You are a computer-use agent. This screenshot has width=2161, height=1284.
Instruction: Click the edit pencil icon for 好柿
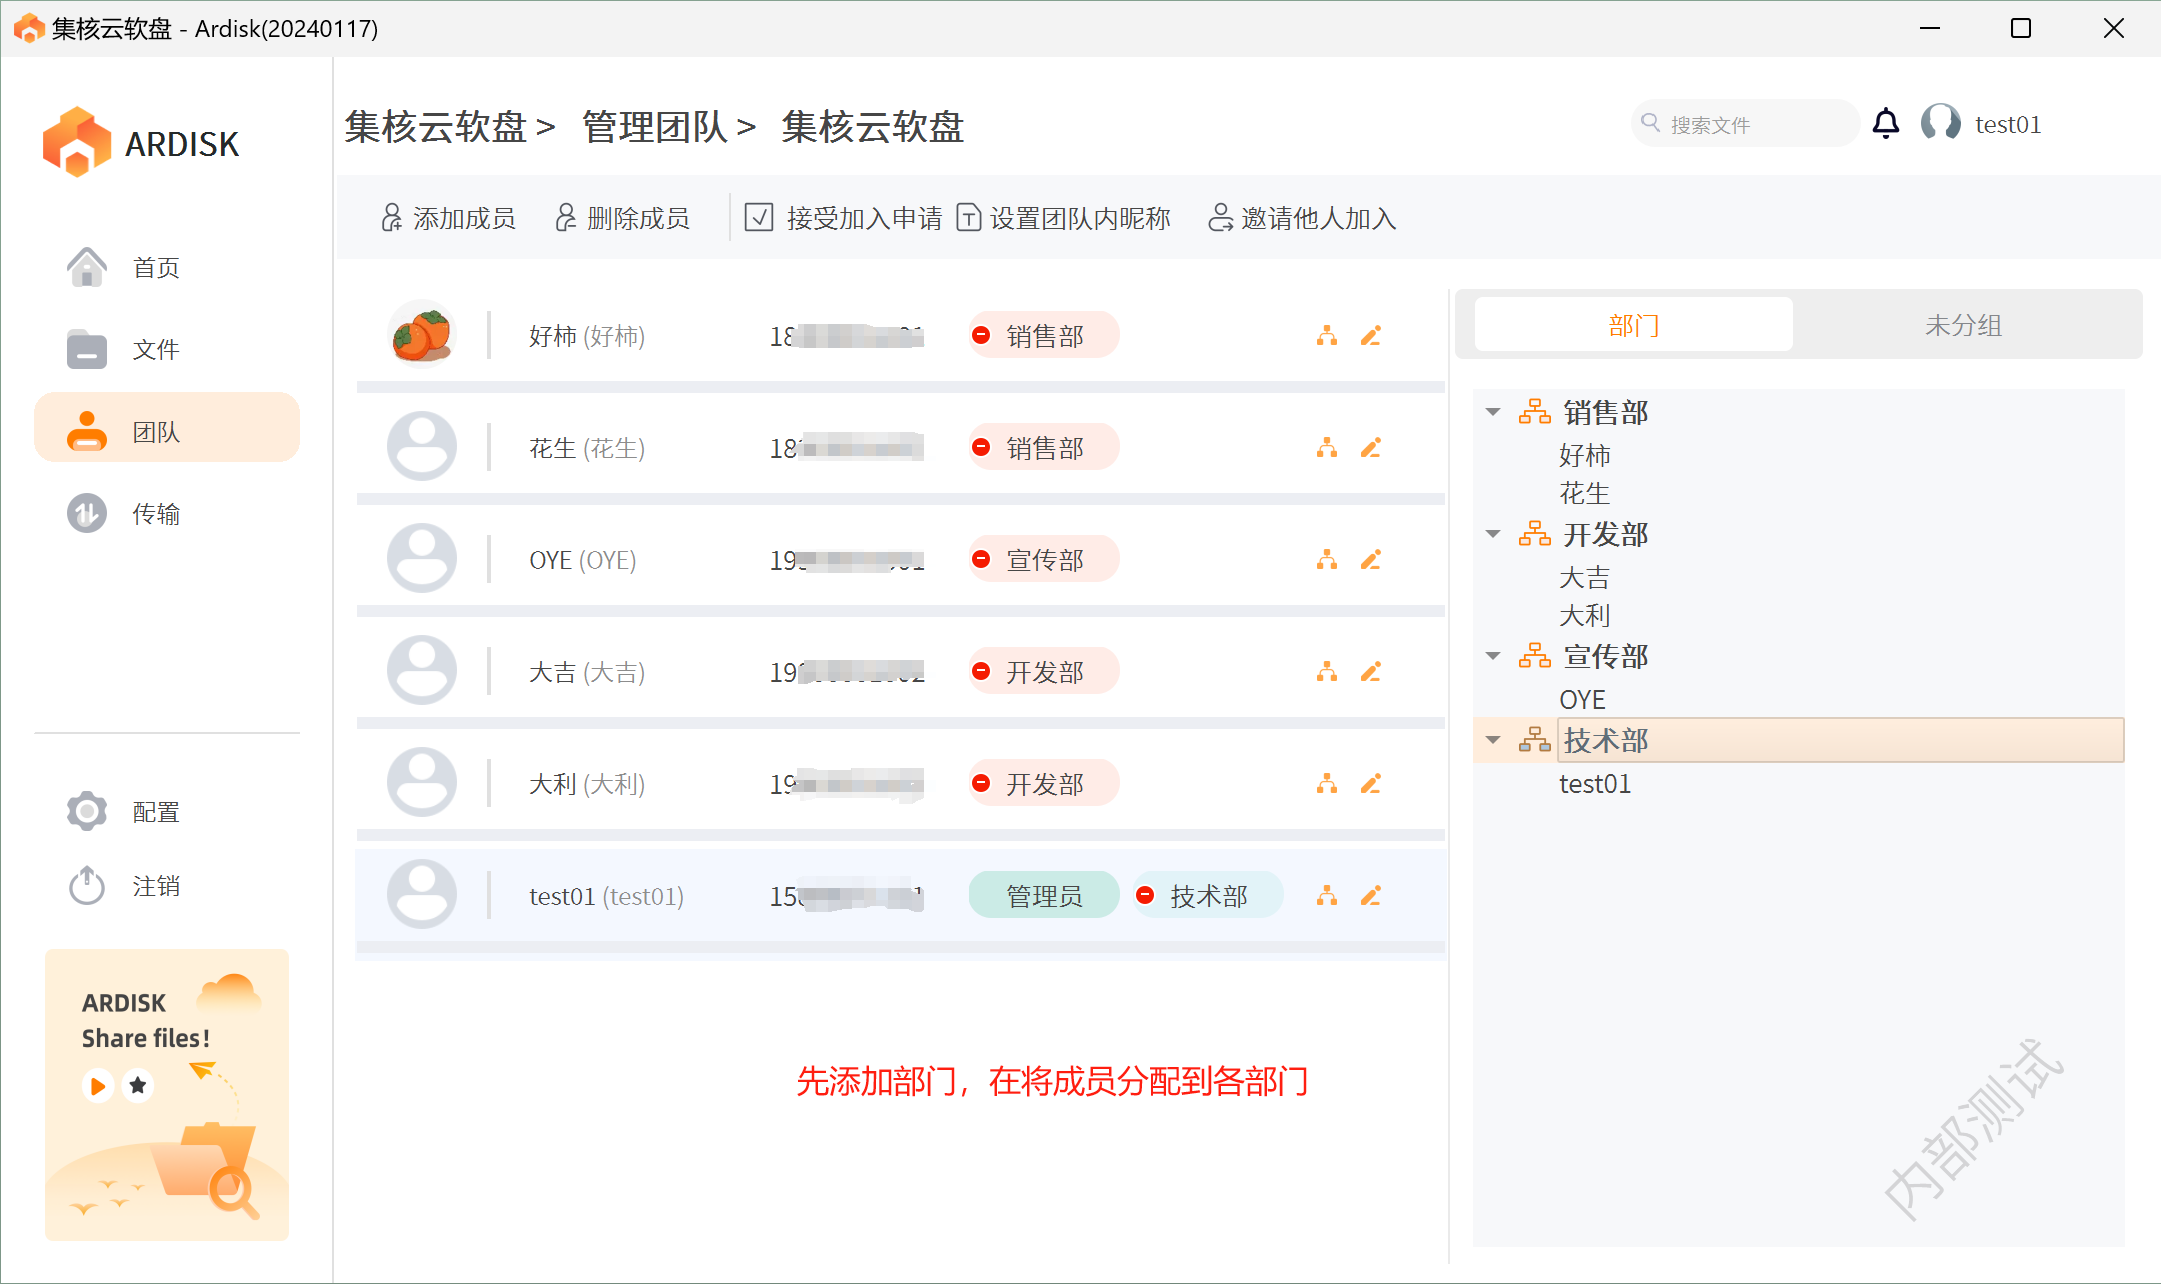(x=1371, y=336)
